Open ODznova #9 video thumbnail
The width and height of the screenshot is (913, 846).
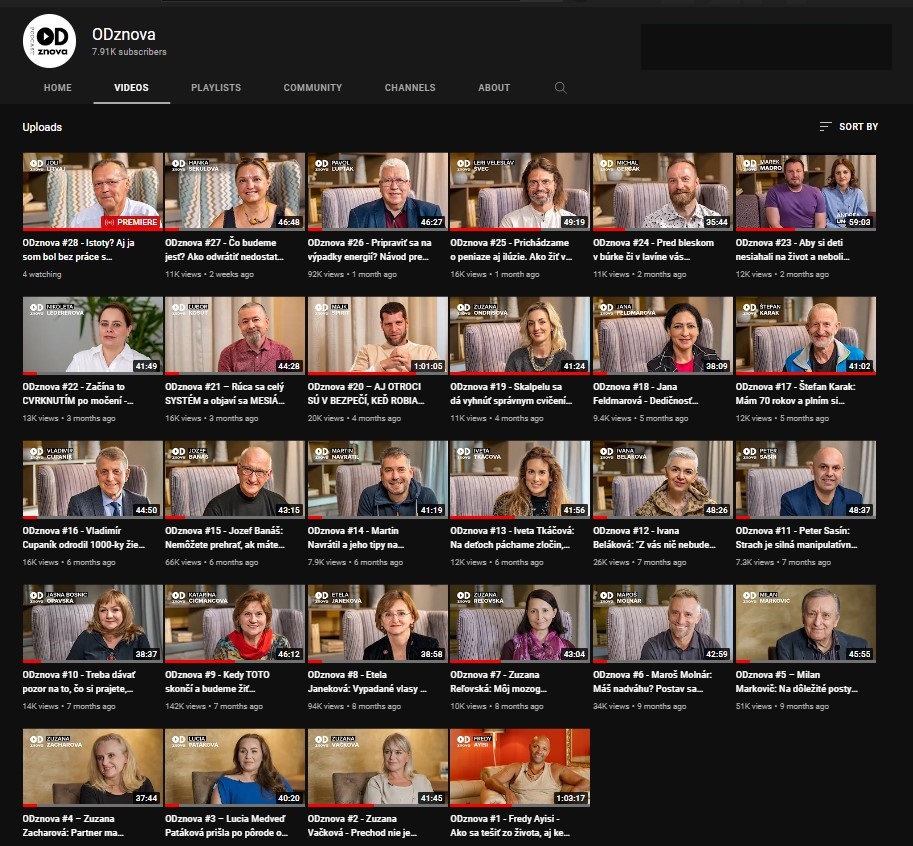pos(235,624)
